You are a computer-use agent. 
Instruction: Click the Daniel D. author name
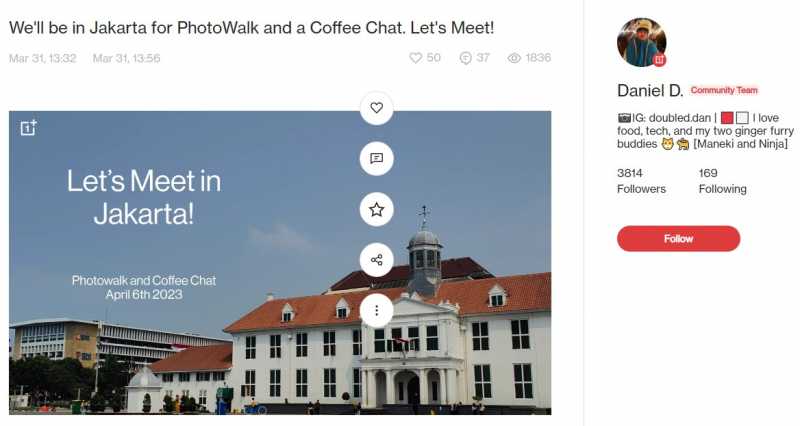point(649,91)
